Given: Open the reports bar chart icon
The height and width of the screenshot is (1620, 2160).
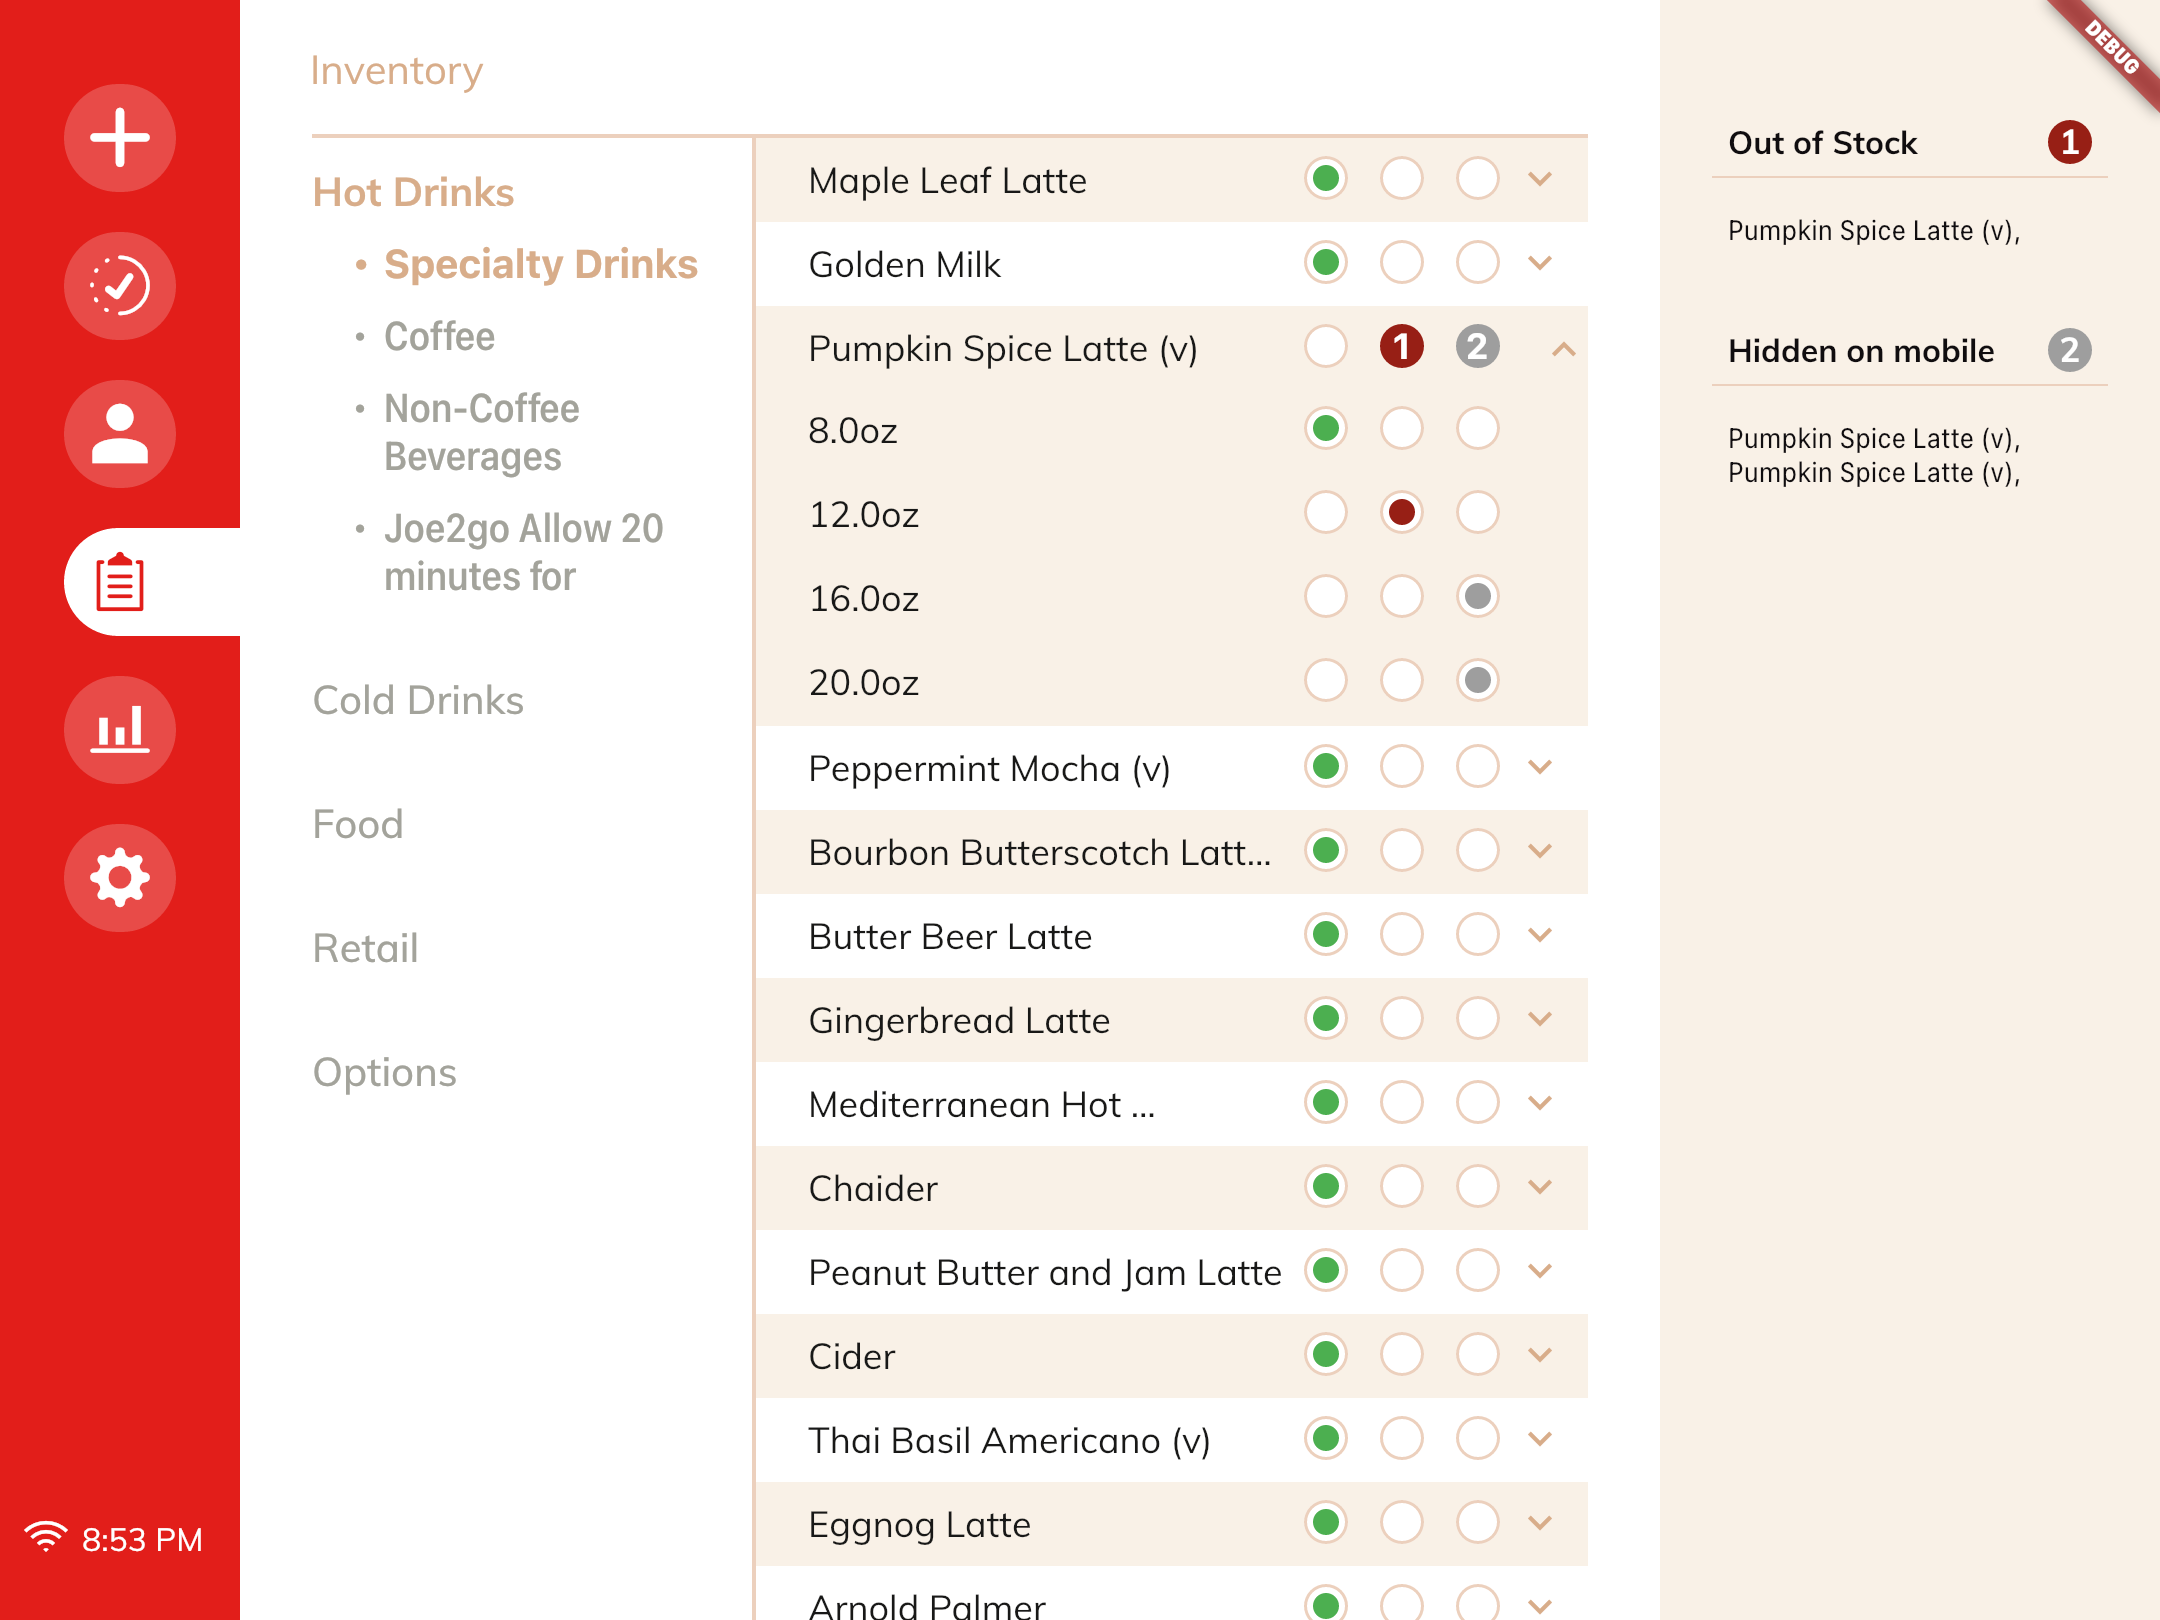Looking at the screenshot, I should [x=120, y=730].
